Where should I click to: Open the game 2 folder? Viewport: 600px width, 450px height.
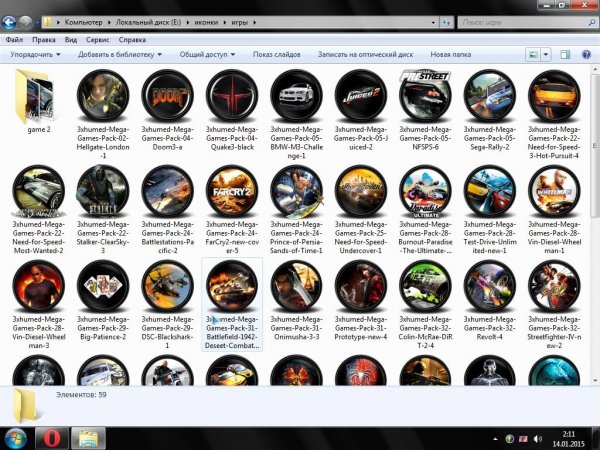pyautogui.click(x=38, y=100)
